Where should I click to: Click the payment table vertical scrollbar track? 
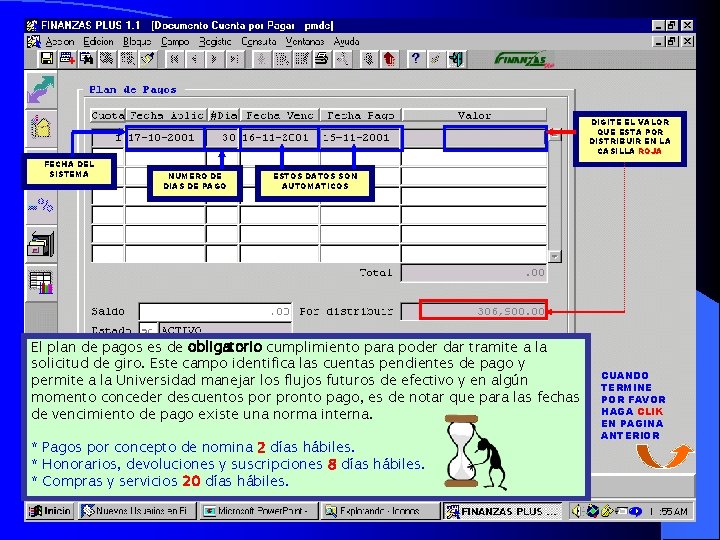[555, 195]
